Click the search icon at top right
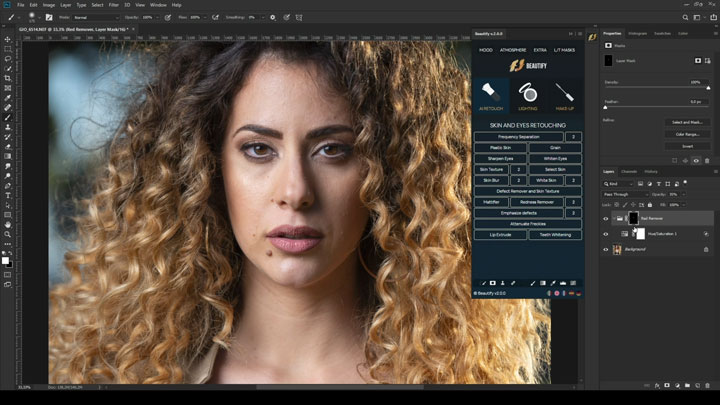Image resolution: width=720 pixels, height=405 pixels. (x=685, y=17)
